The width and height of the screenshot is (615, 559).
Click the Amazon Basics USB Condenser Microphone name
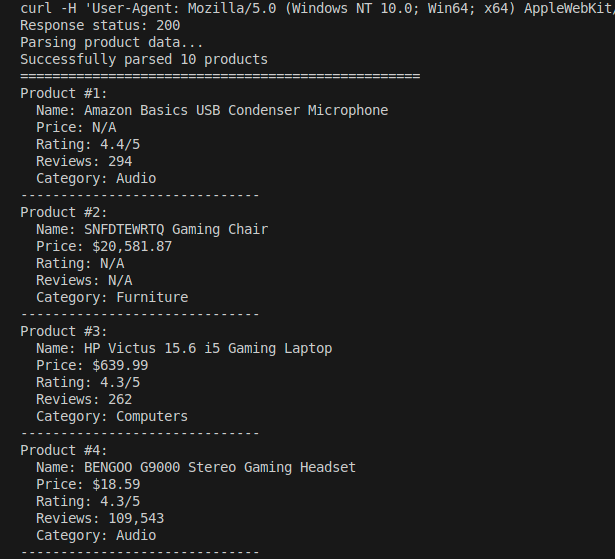pyautogui.click(x=236, y=110)
